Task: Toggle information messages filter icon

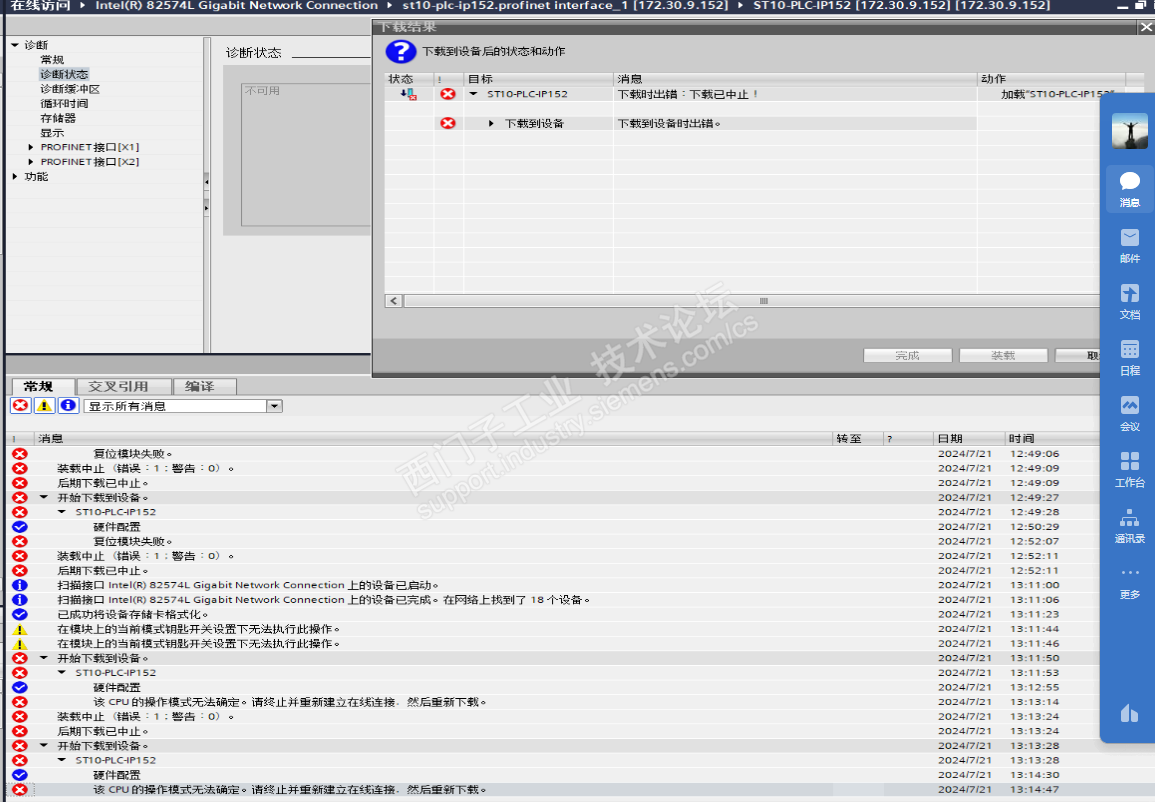Action: [x=68, y=406]
